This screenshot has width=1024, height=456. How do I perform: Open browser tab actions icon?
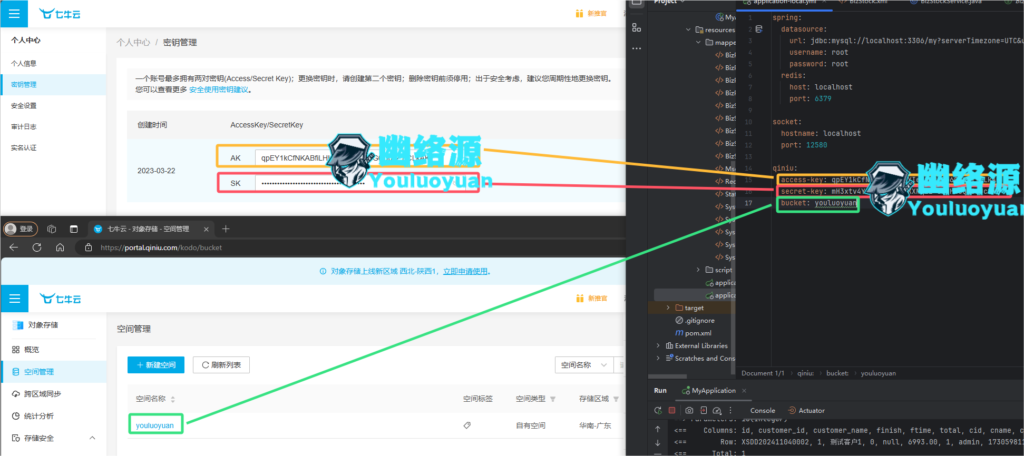coord(74,229)
